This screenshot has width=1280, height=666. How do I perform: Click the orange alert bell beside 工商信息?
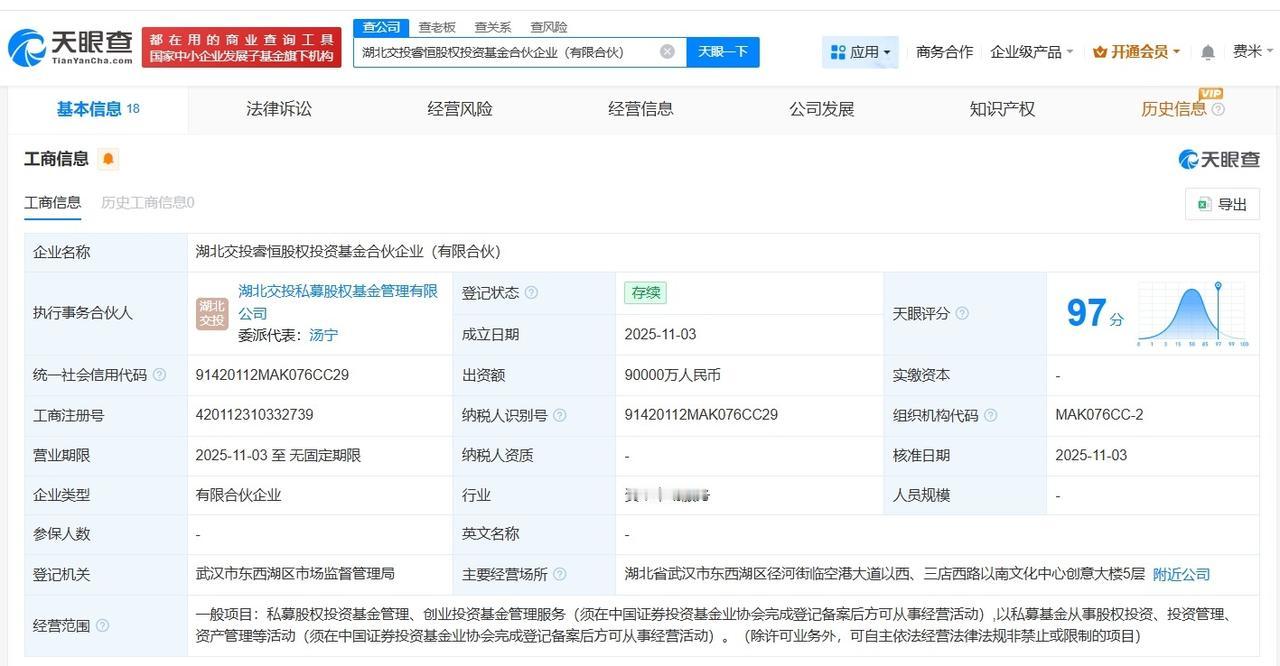(107, 159)
